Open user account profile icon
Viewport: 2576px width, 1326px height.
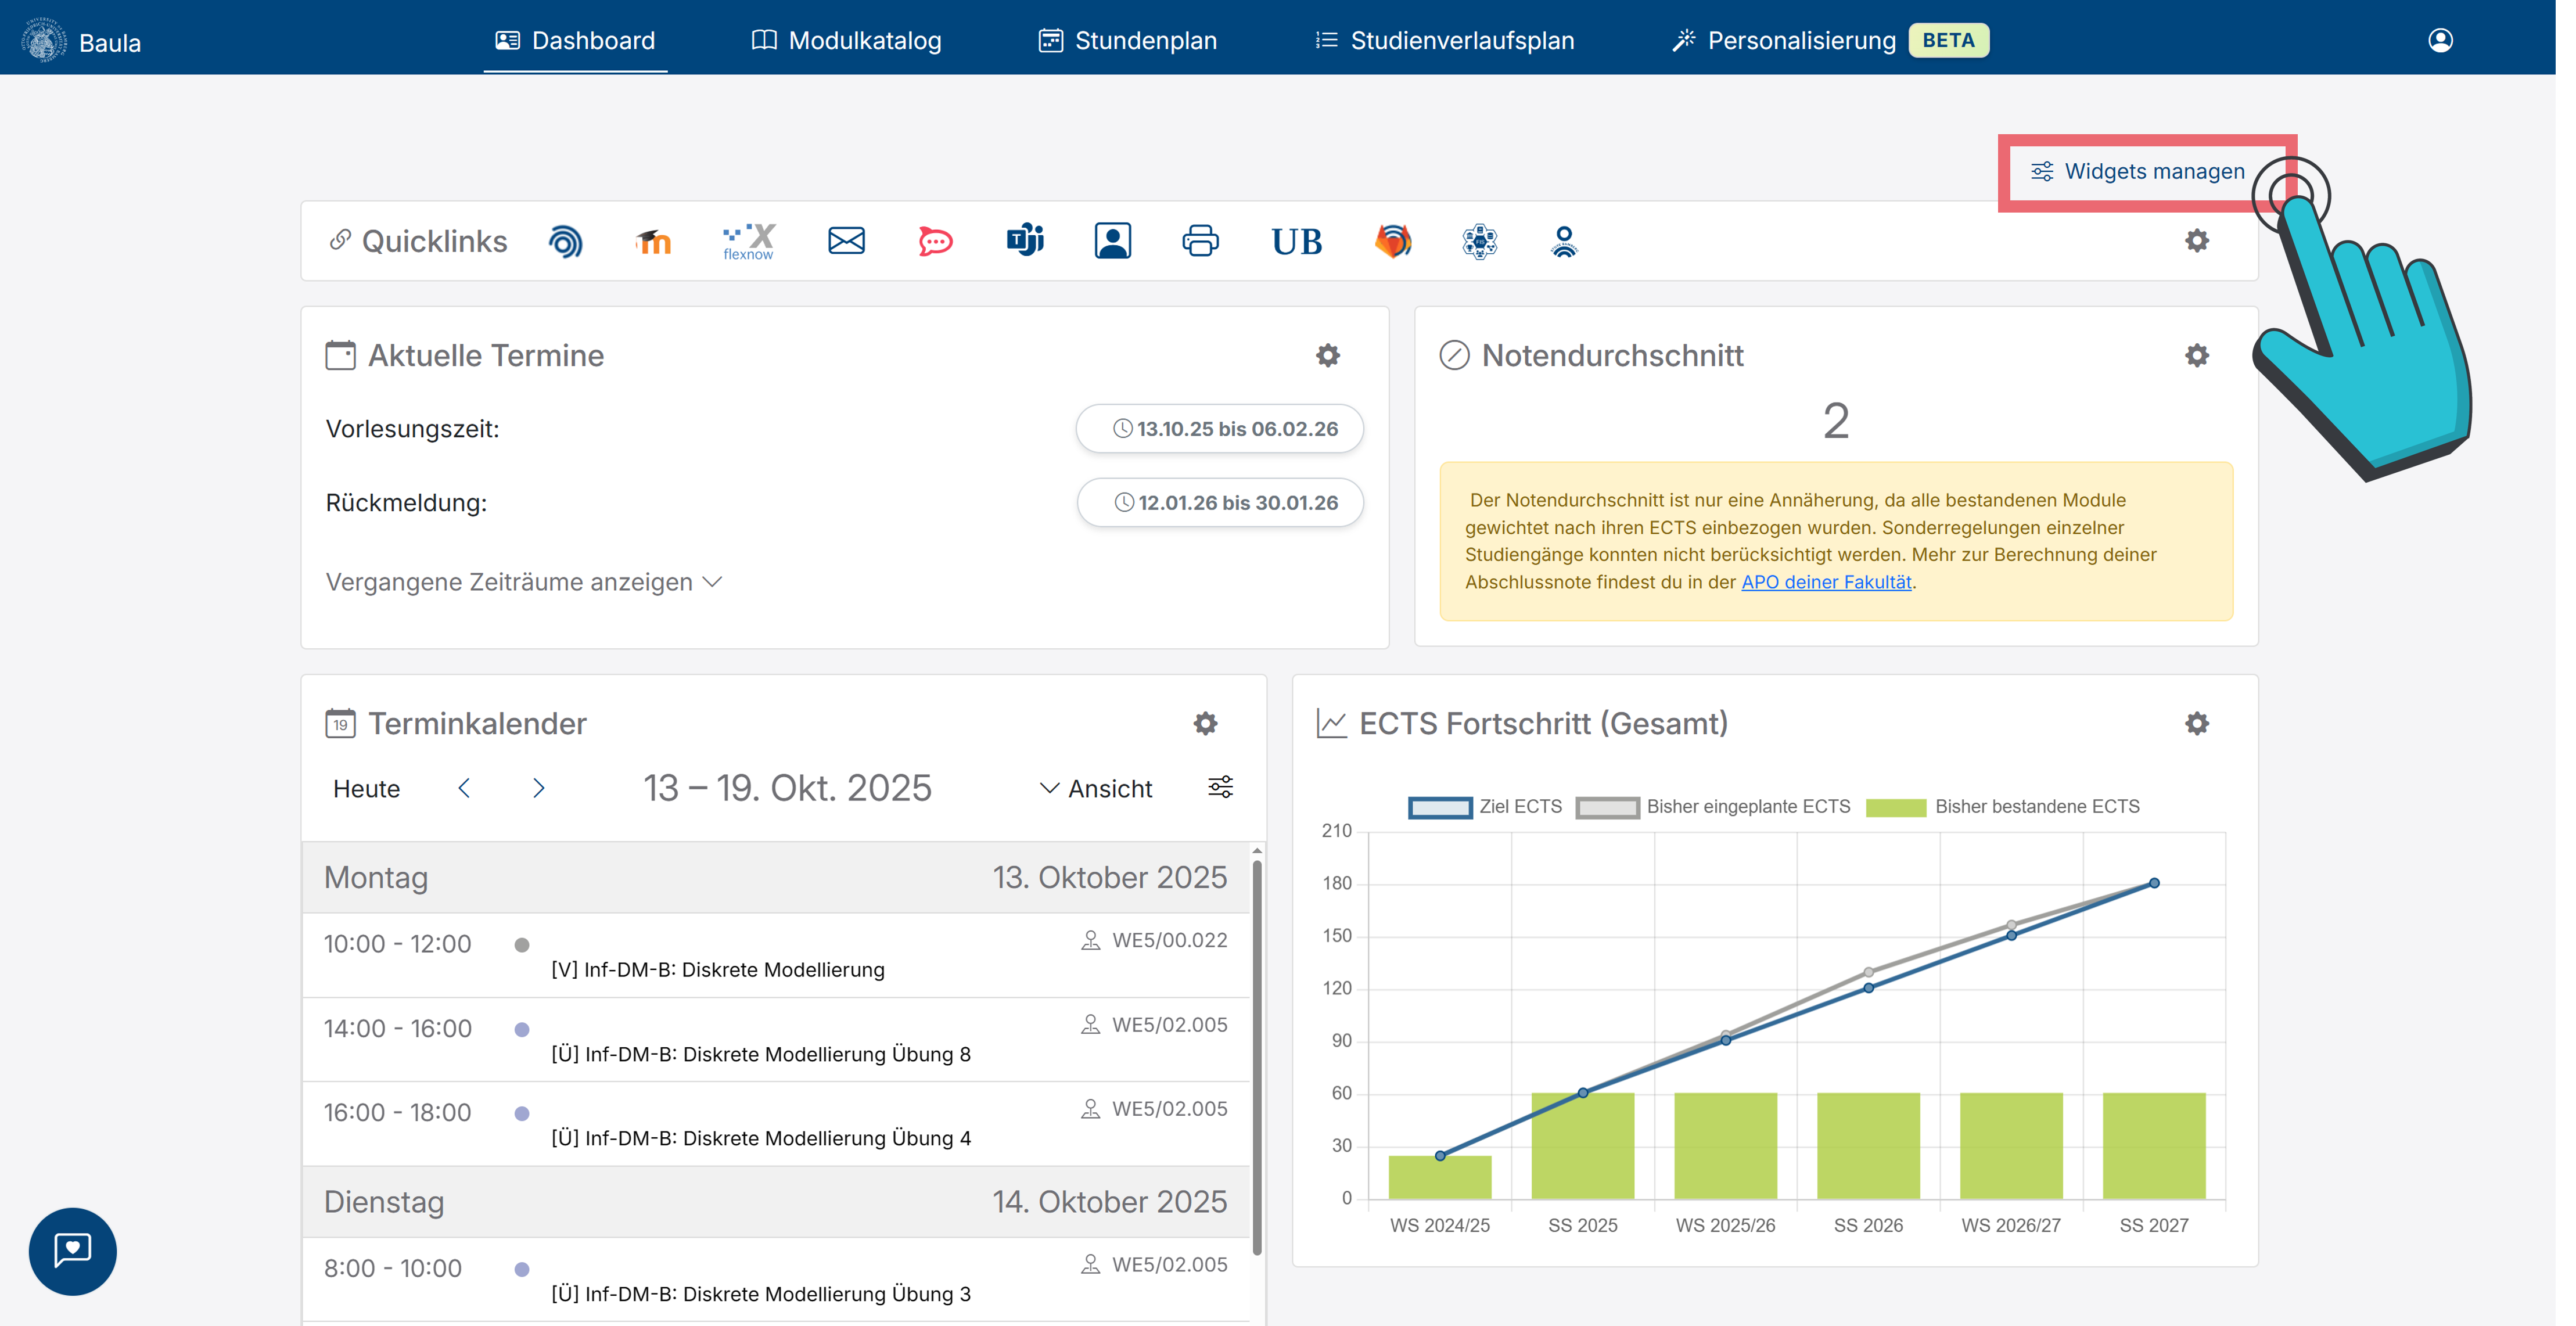click(x=2440, y=40)
